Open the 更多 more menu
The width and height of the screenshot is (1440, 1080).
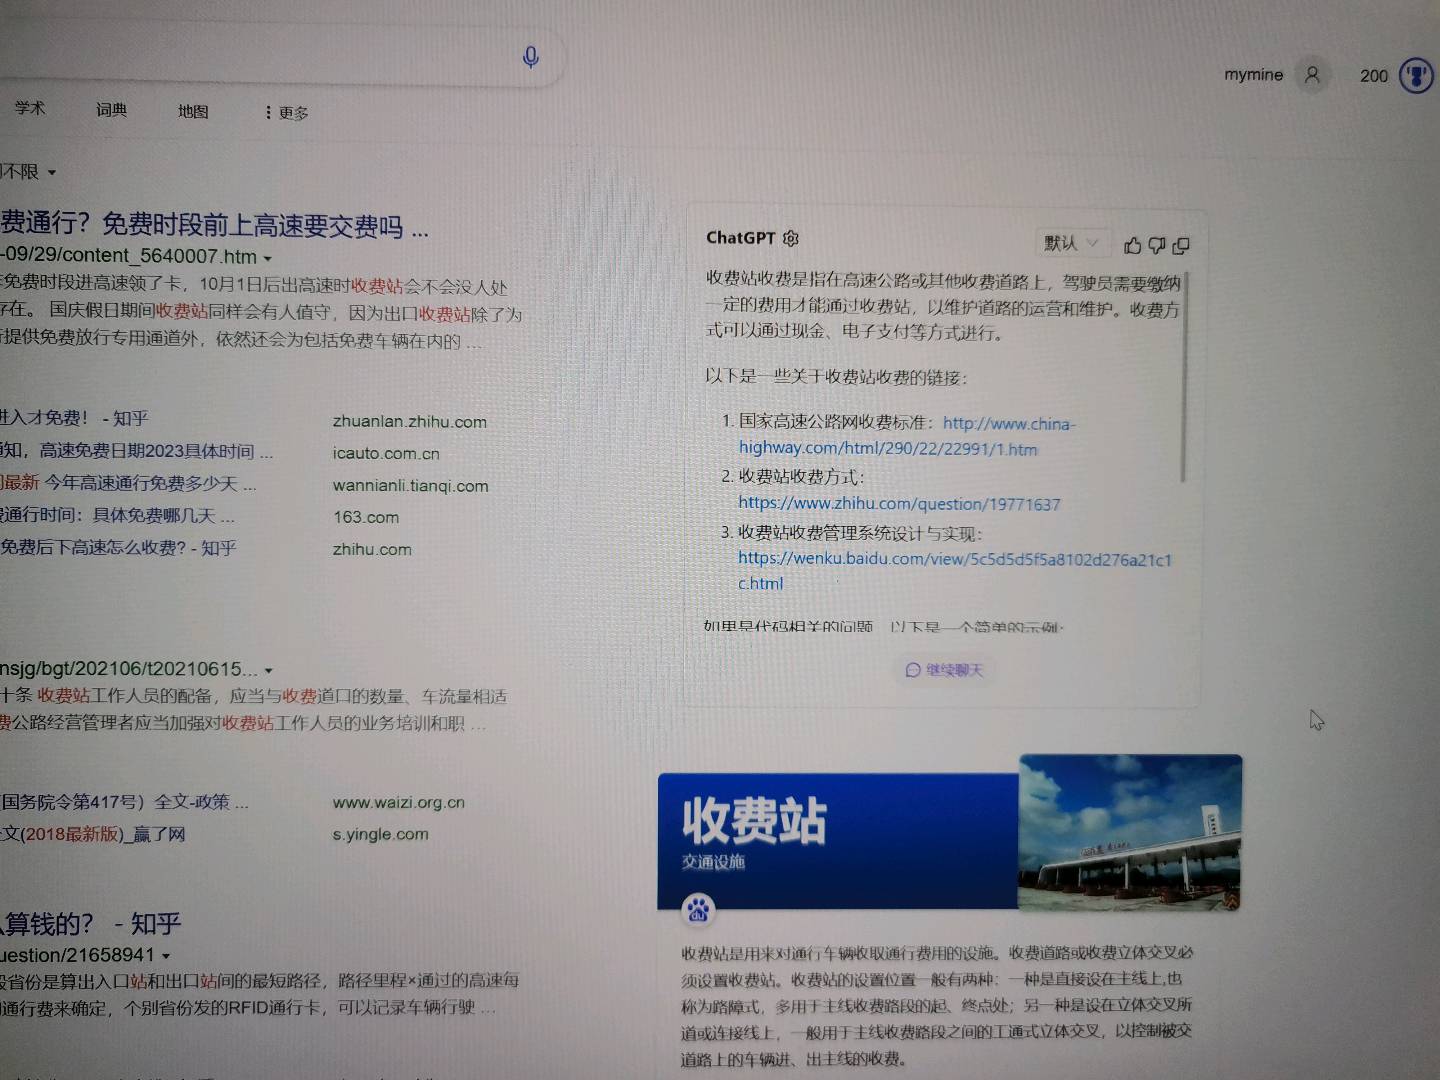[287, 113]
